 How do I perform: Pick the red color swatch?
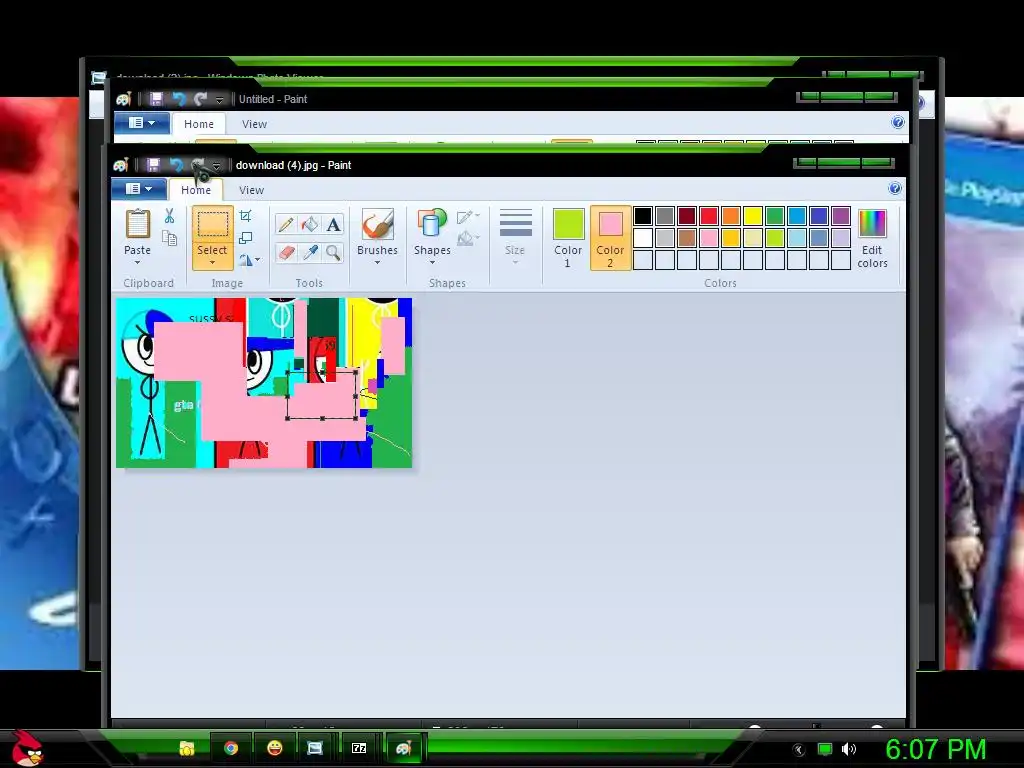click(709, 216)
